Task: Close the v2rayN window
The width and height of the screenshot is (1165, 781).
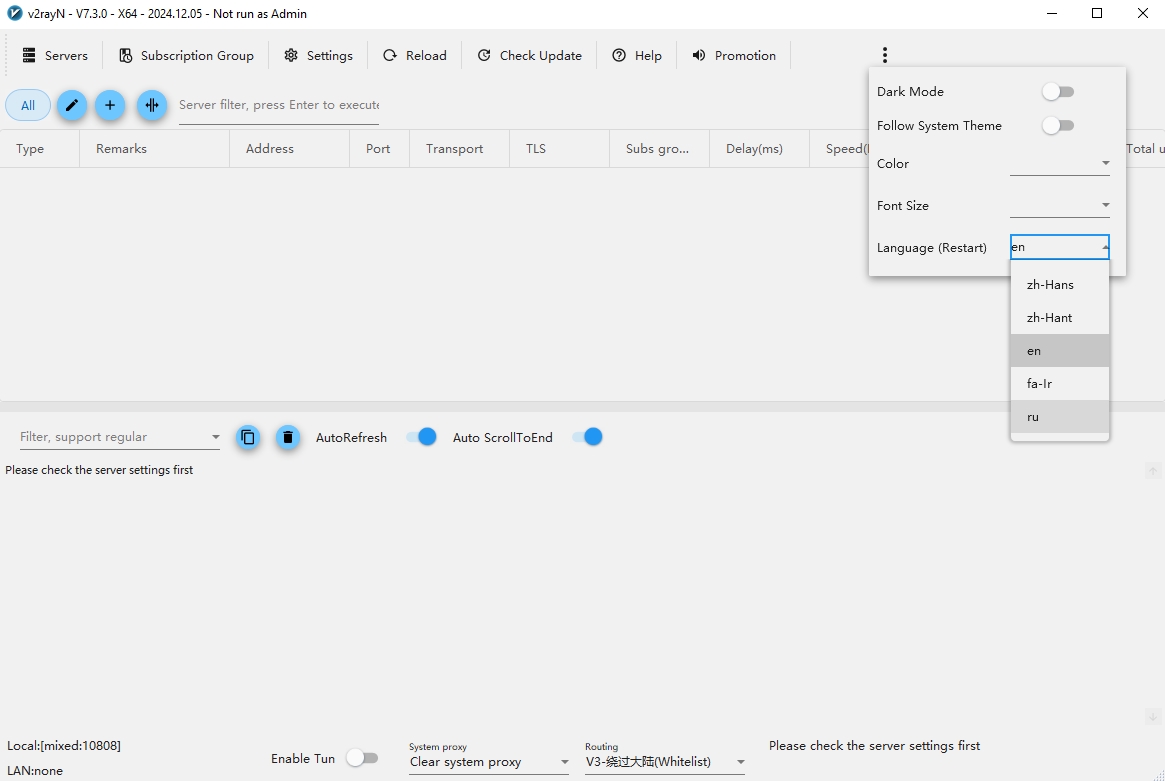Action: pyautogui.click(x=1143, y=13)
